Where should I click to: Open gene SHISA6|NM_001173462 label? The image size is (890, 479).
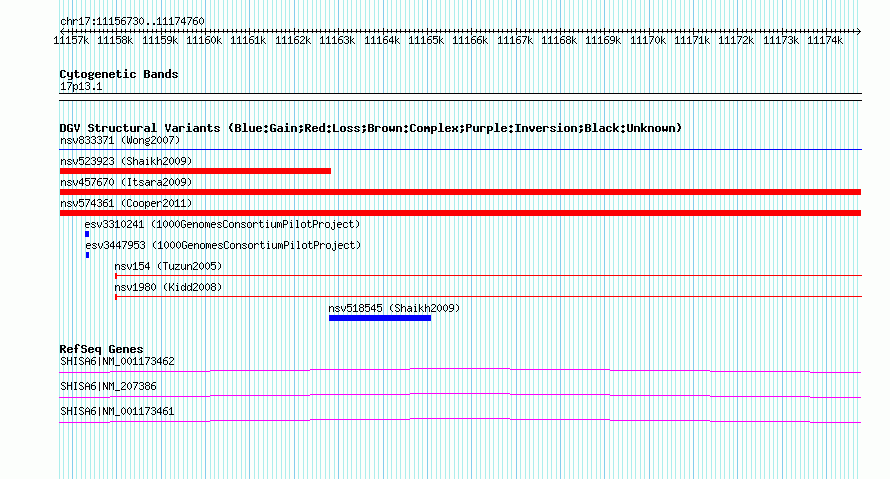[117, 362]
